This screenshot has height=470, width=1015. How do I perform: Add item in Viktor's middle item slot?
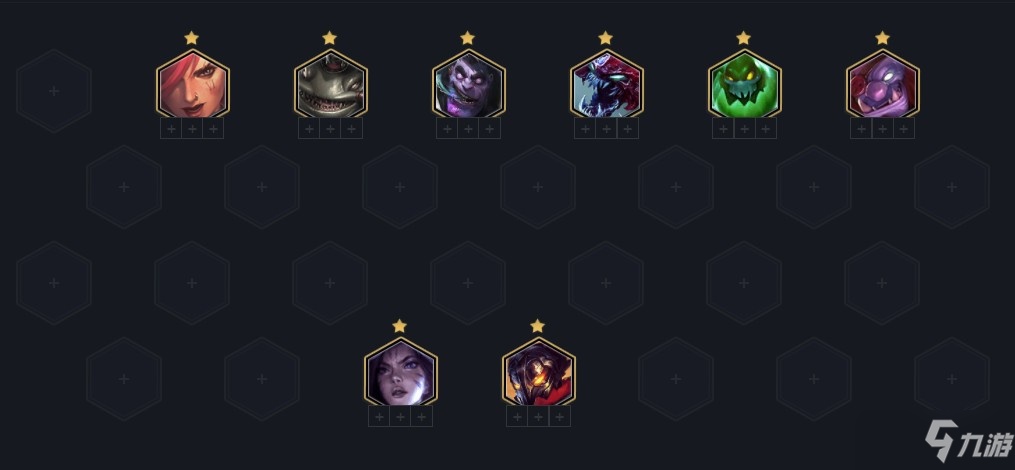tap(538, 416)
